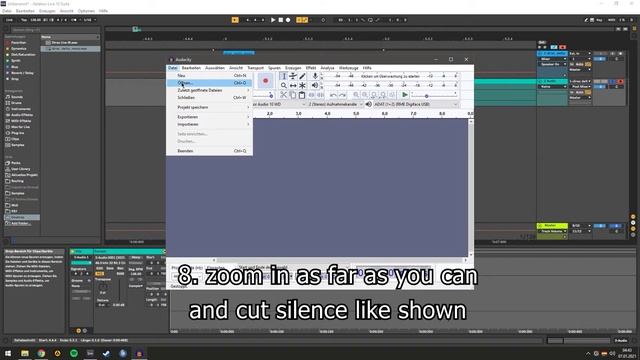640x360 pixels.
Task: Open Drums category in Ableton browser
Action: 16,103
